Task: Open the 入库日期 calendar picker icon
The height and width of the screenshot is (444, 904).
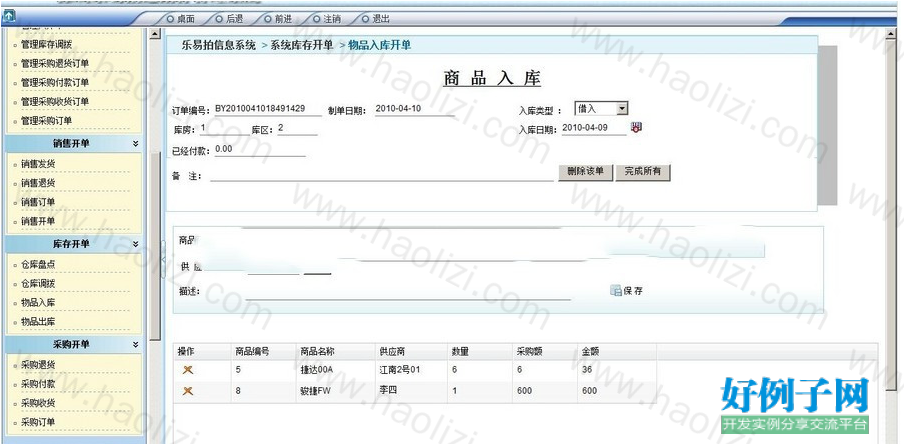Action: pos(636,127)
